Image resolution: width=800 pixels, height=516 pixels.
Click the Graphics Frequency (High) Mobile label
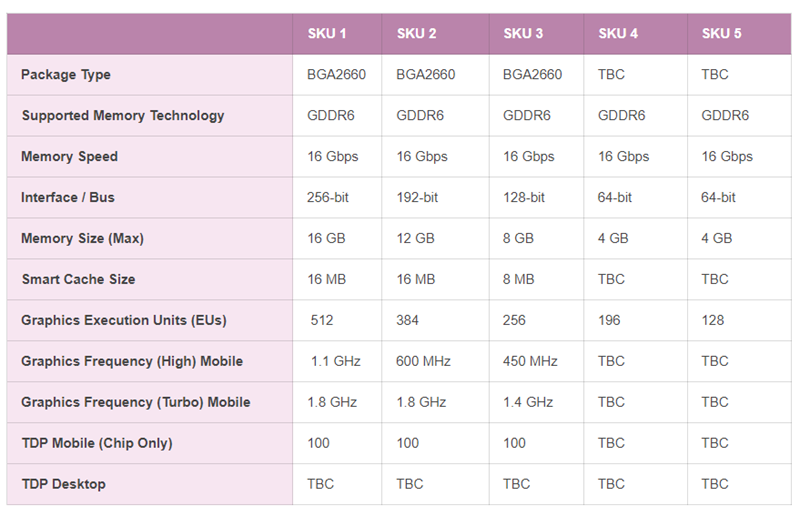[x=132, y=361]
